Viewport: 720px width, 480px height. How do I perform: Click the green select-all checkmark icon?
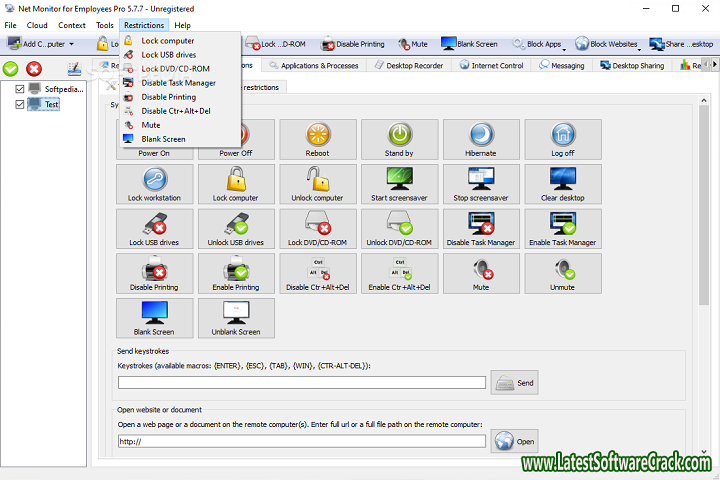pos(11,68)
